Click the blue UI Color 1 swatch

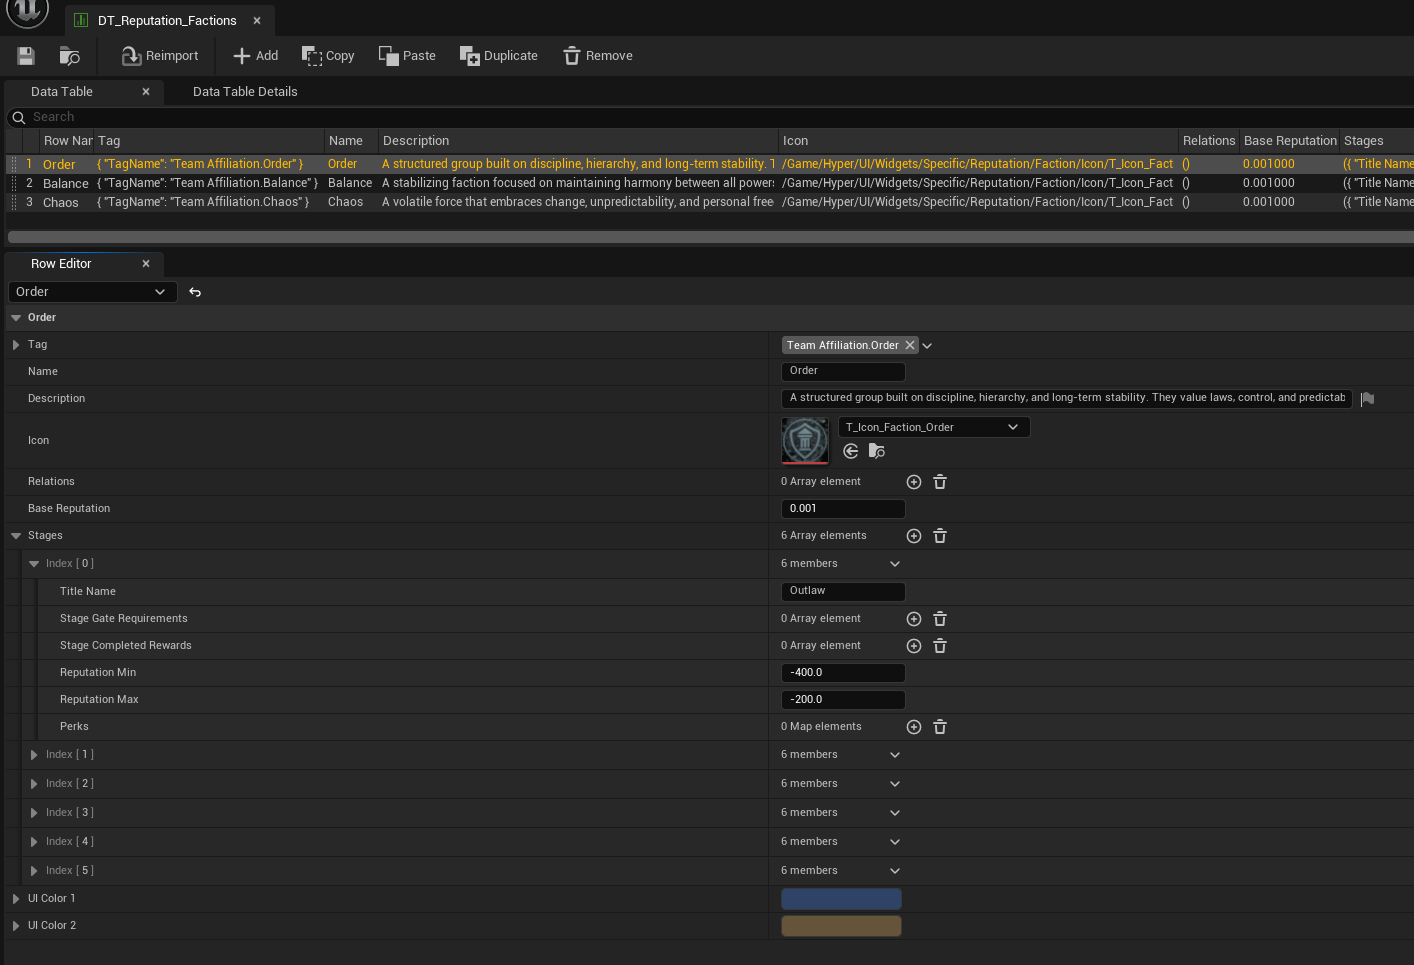[841, 899]
